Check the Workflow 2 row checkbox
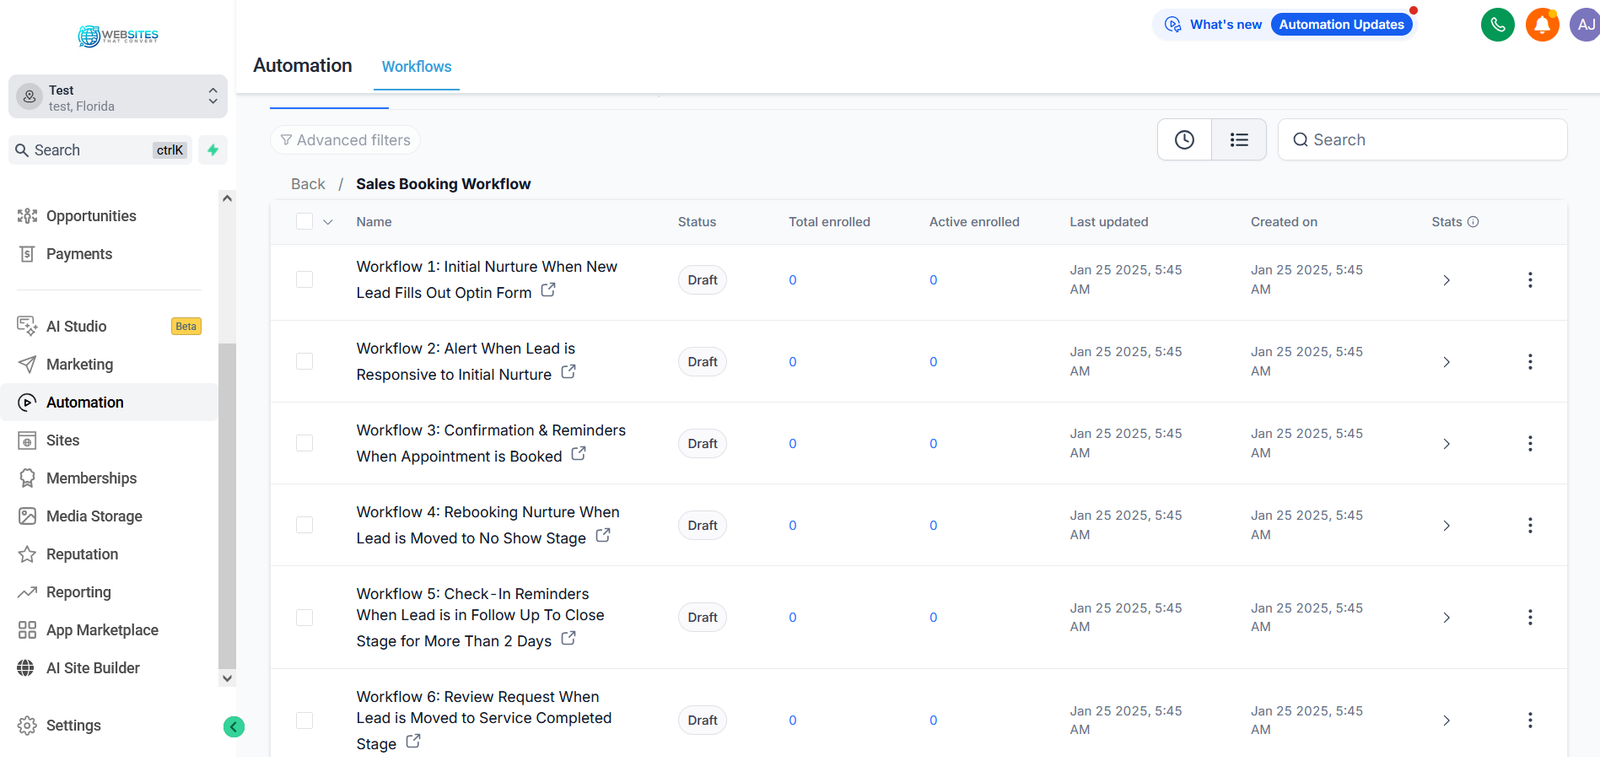 305,362
